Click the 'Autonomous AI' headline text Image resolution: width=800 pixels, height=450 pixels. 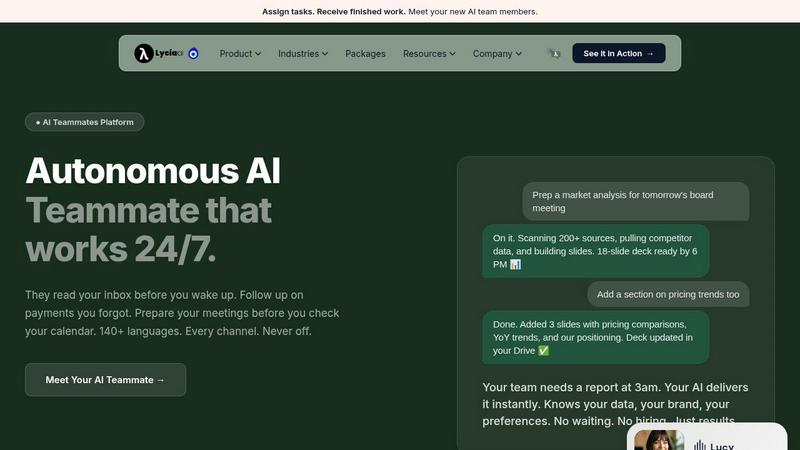pyautogui.click(x=153, y=170)
